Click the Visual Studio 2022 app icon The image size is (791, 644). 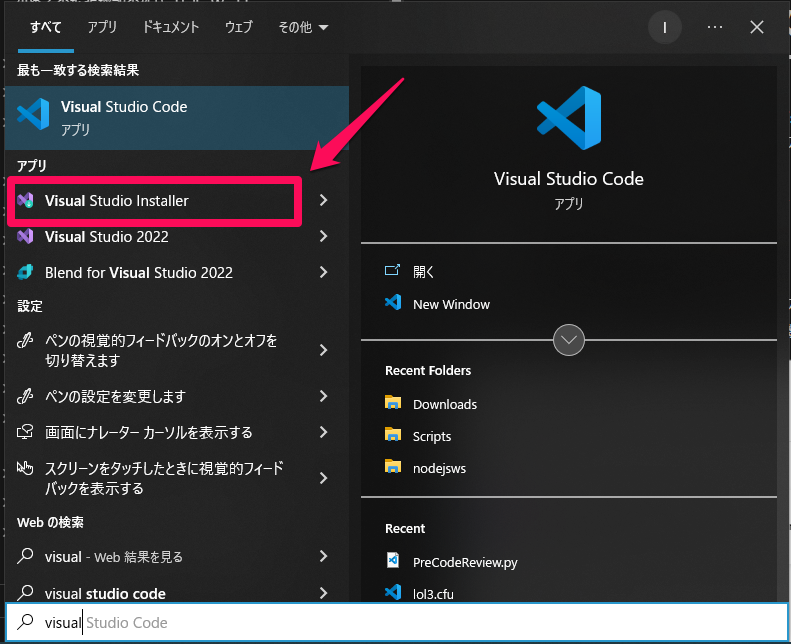(x=25, y=237)
